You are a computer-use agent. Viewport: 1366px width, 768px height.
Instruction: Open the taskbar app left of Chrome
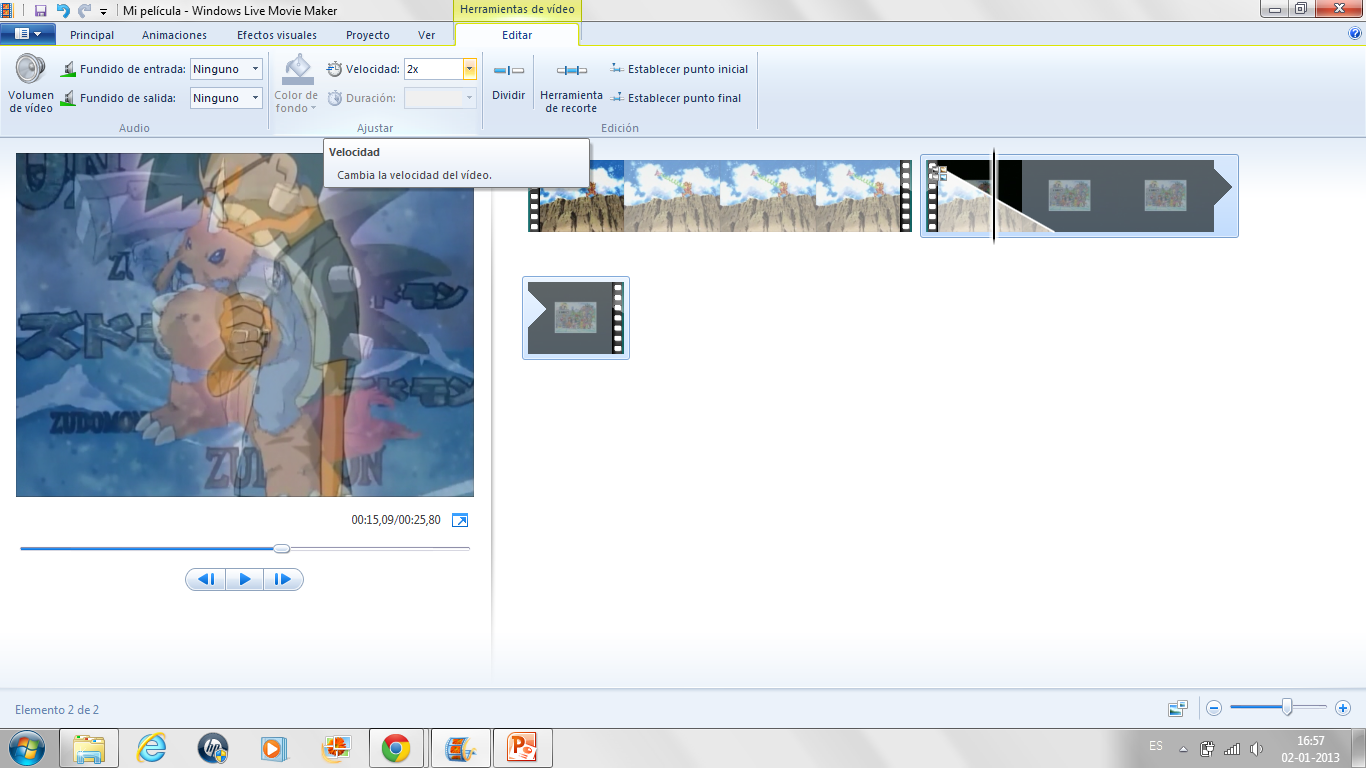(x=336, y=748)
